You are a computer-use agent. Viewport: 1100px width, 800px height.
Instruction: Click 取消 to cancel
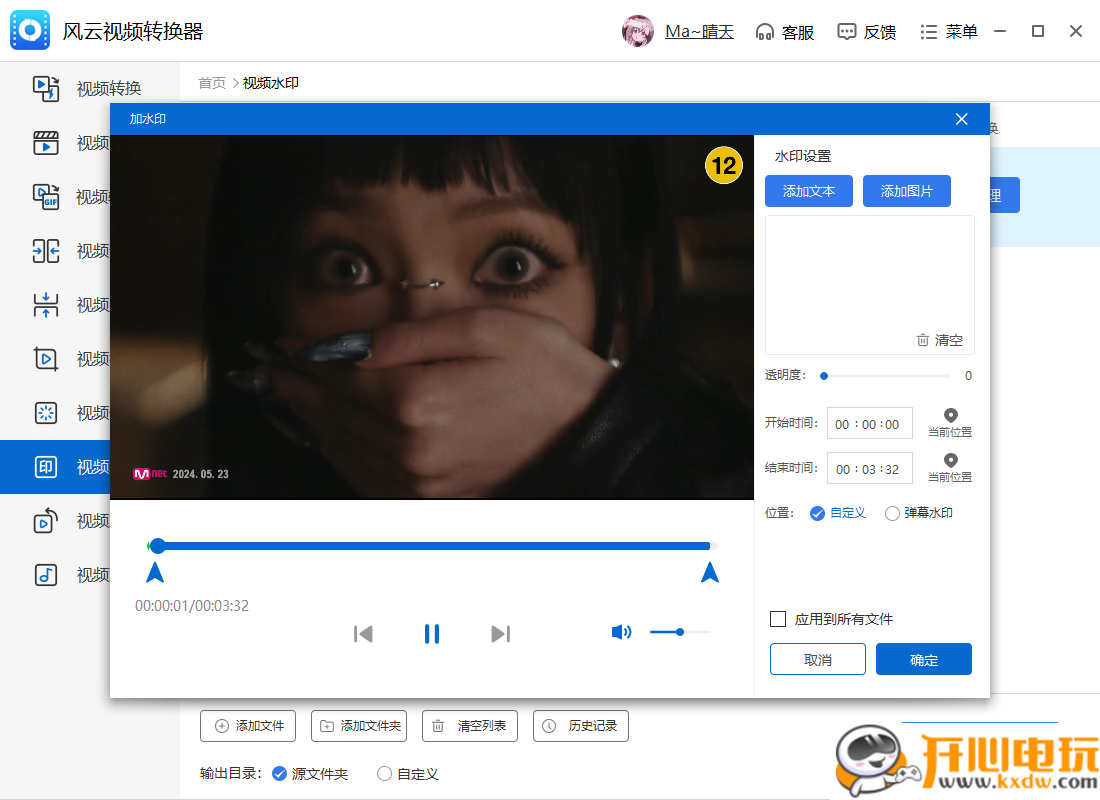(818, 660)
